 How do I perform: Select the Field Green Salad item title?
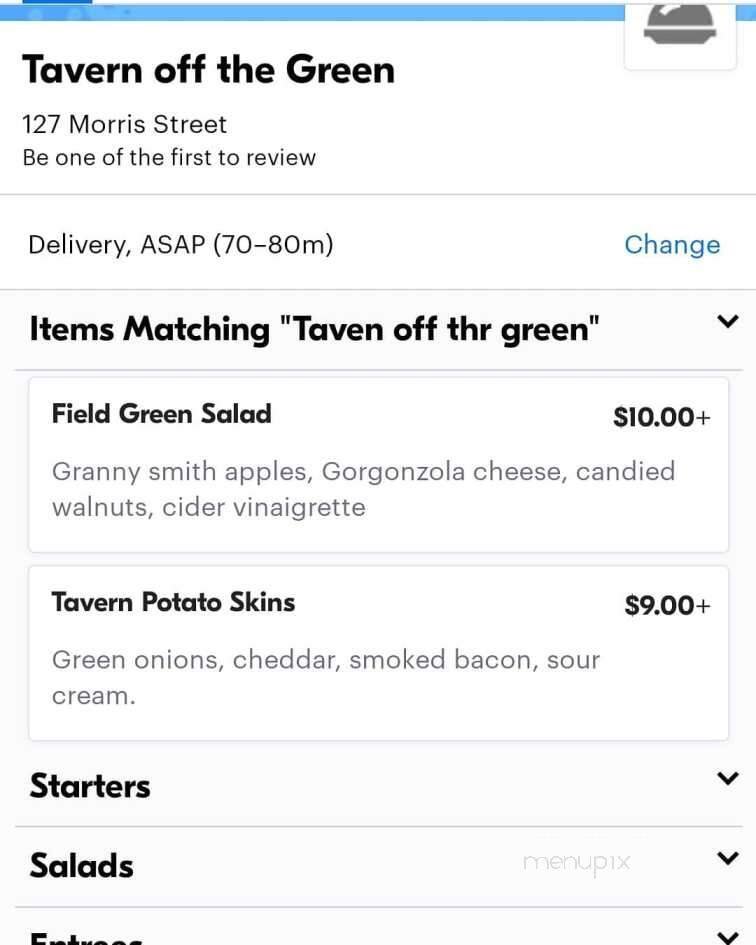click(x=161, y=414)
